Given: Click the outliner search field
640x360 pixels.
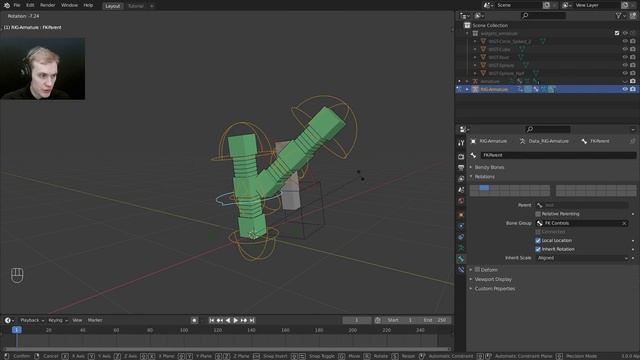Looking at the screenshot, I should 543,16.
